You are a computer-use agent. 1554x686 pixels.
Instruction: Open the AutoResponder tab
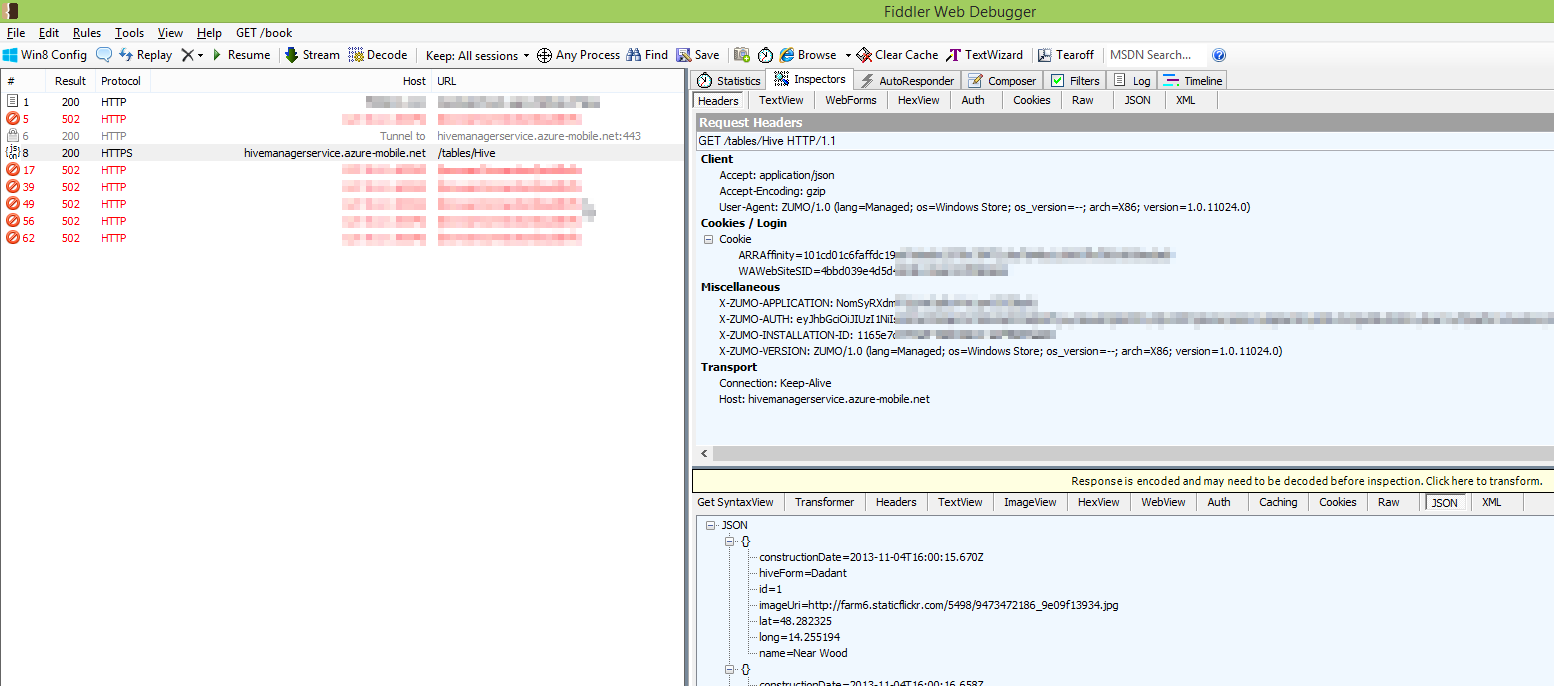[x=907, y=81]
